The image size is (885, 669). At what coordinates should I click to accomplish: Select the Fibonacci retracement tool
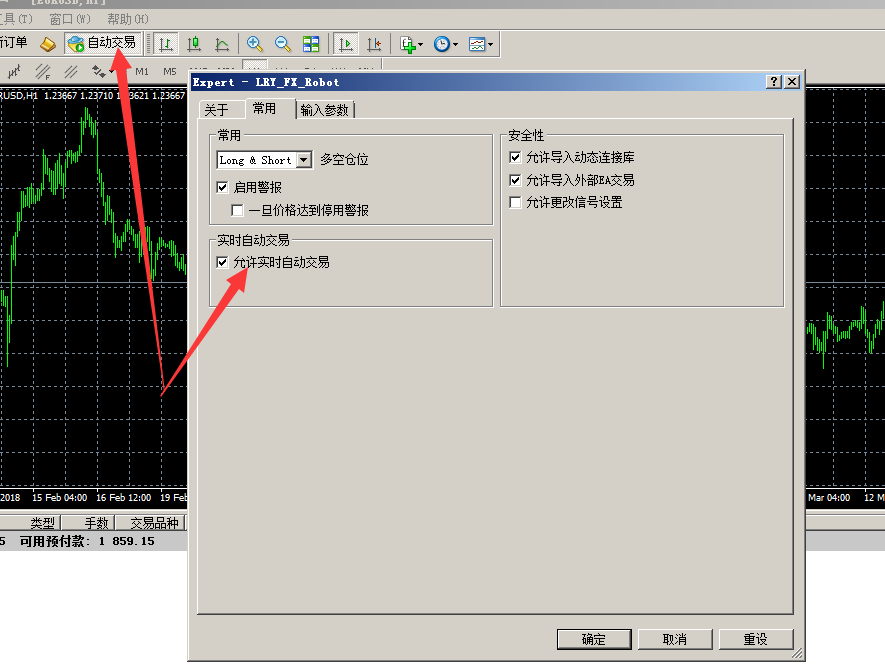[x=42, y=72]
